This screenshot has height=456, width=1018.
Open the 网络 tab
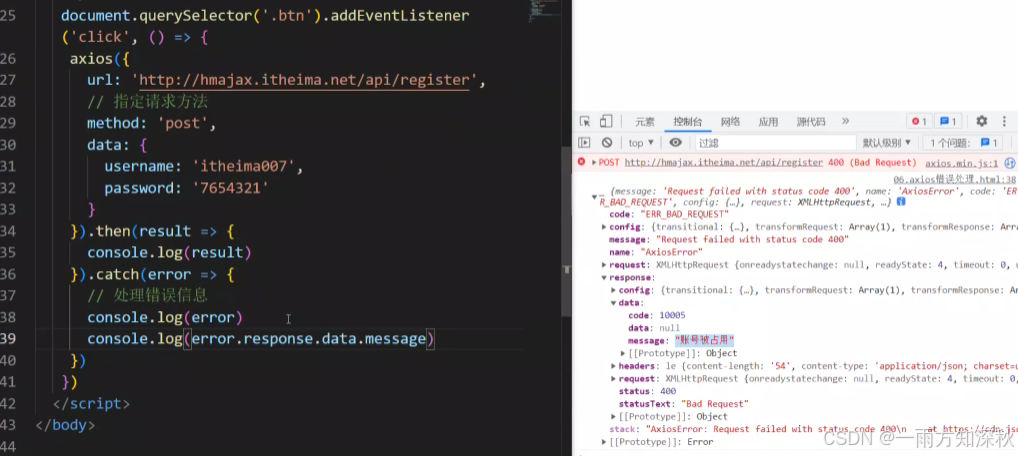coord(730,121)
